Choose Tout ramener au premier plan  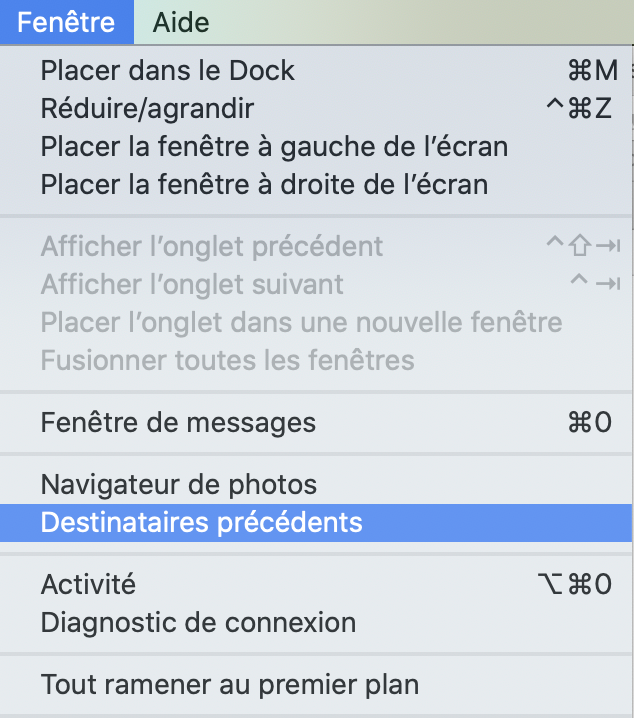[229, 685]
